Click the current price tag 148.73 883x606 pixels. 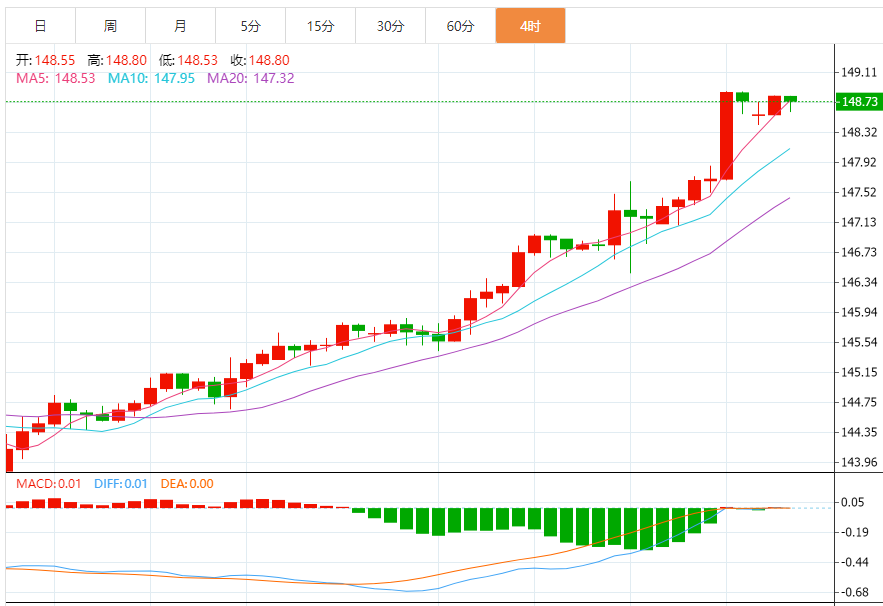859,102
